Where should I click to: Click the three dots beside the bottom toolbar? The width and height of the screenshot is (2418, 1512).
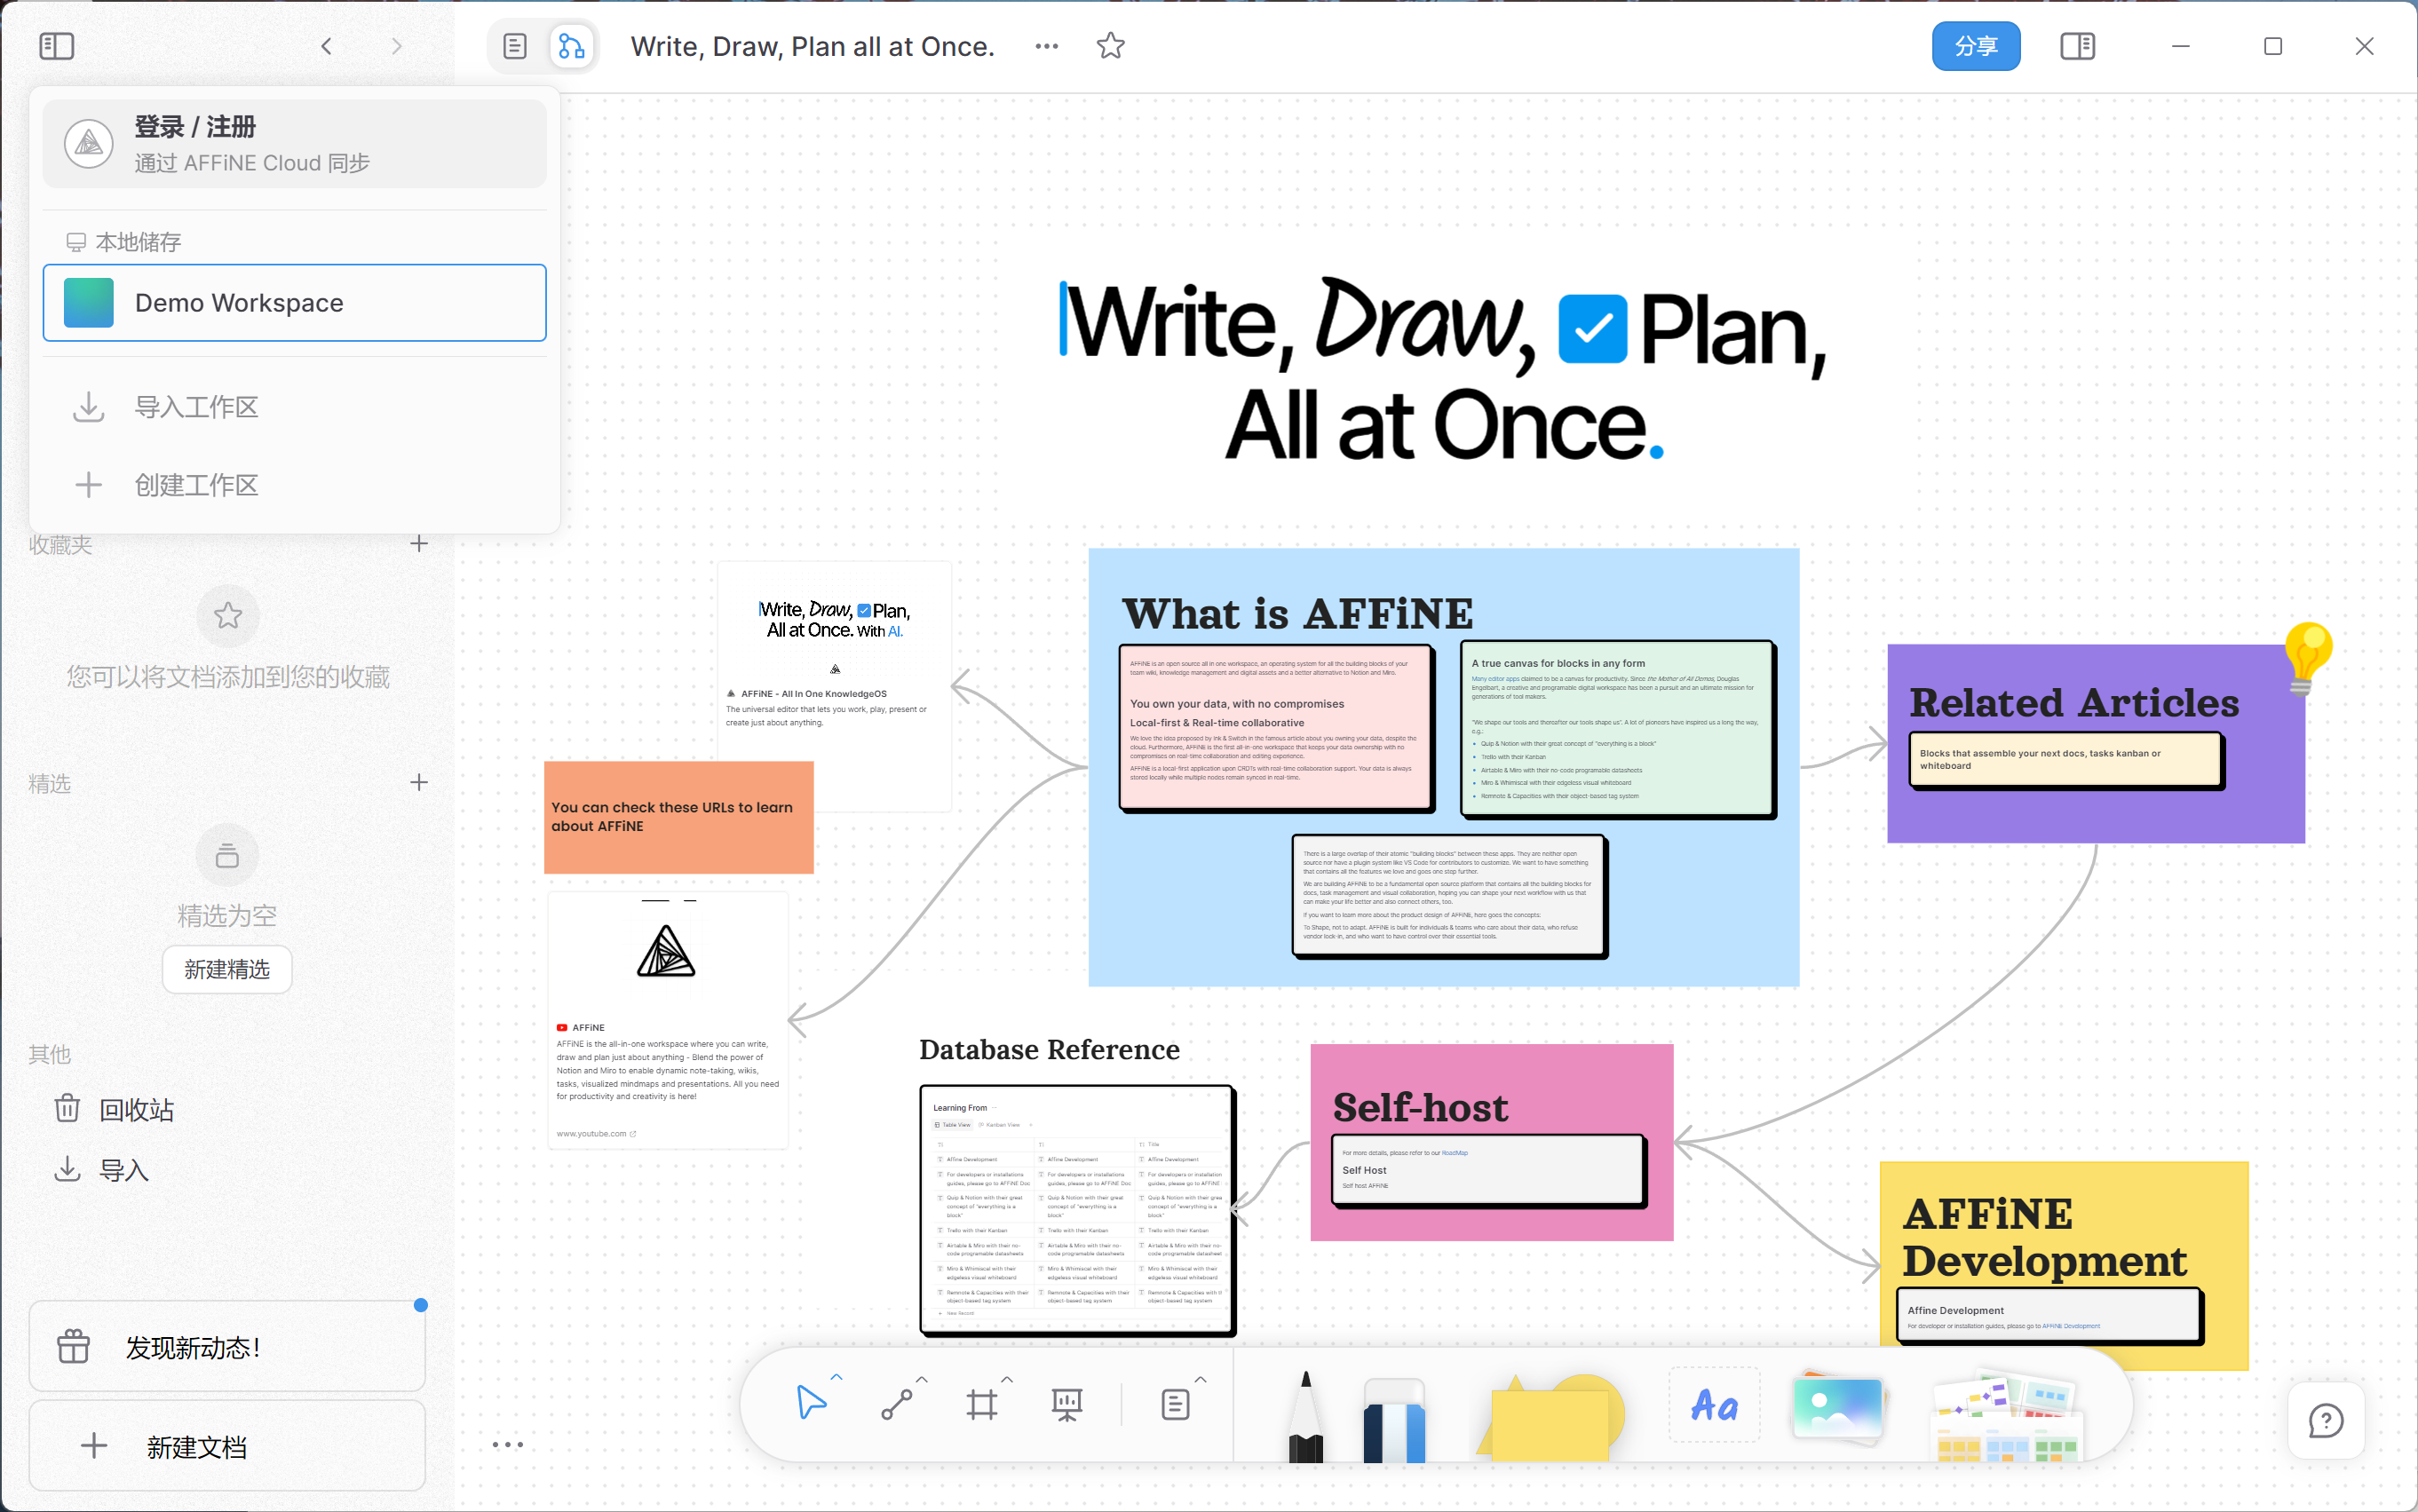point(508,1445)
